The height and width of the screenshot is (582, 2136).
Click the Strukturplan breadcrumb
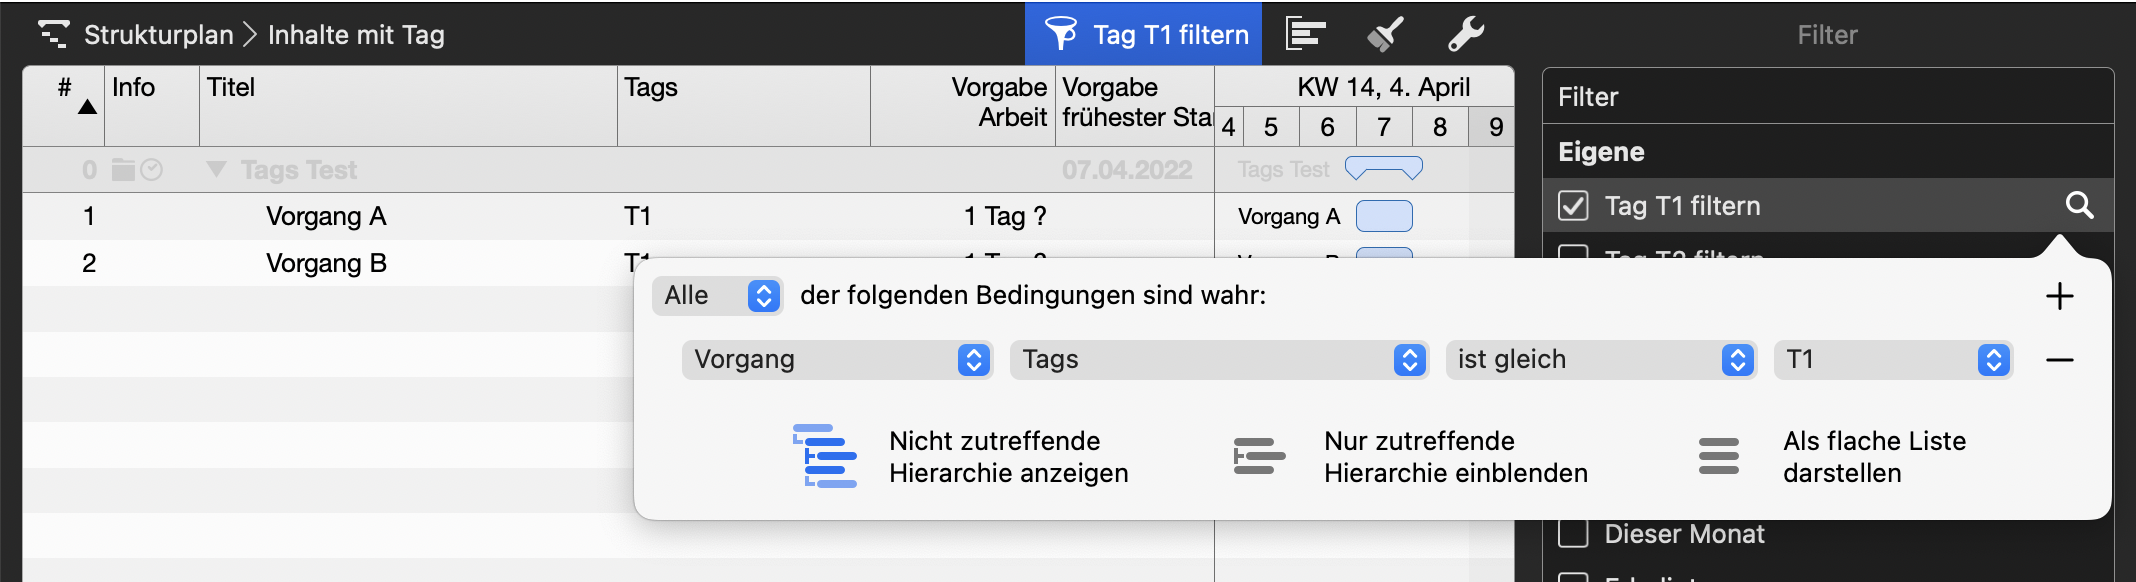pos(158,35)
